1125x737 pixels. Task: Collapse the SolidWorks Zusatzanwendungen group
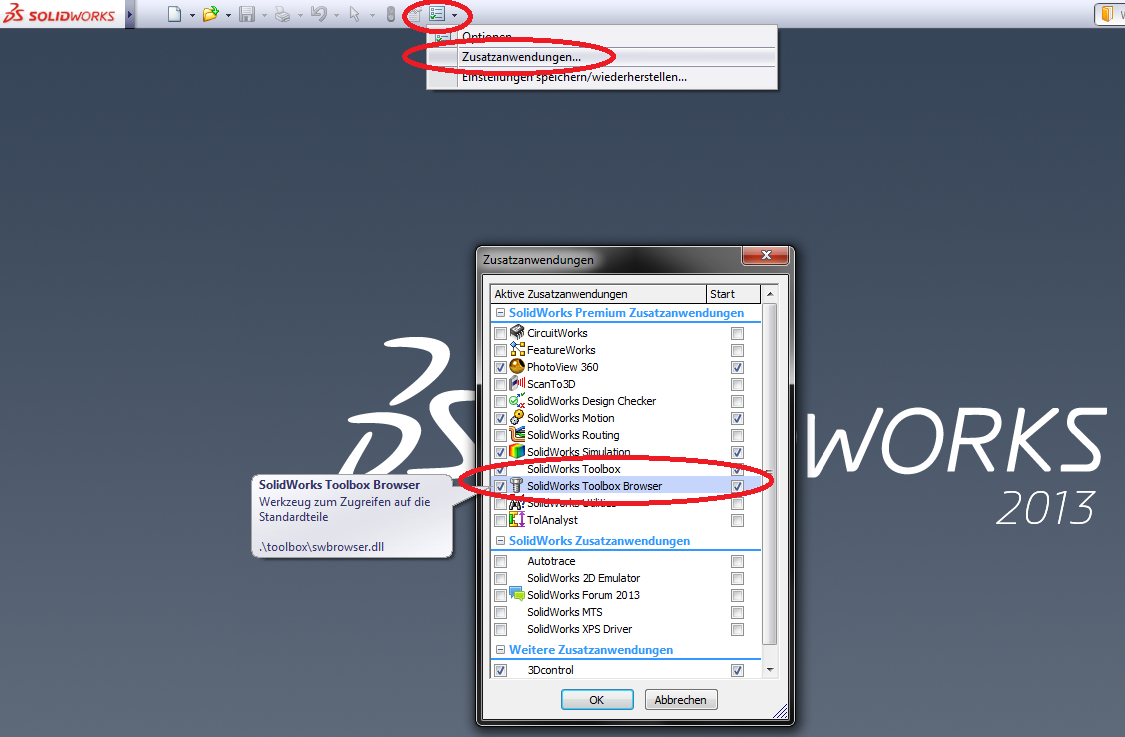point(500,541)
